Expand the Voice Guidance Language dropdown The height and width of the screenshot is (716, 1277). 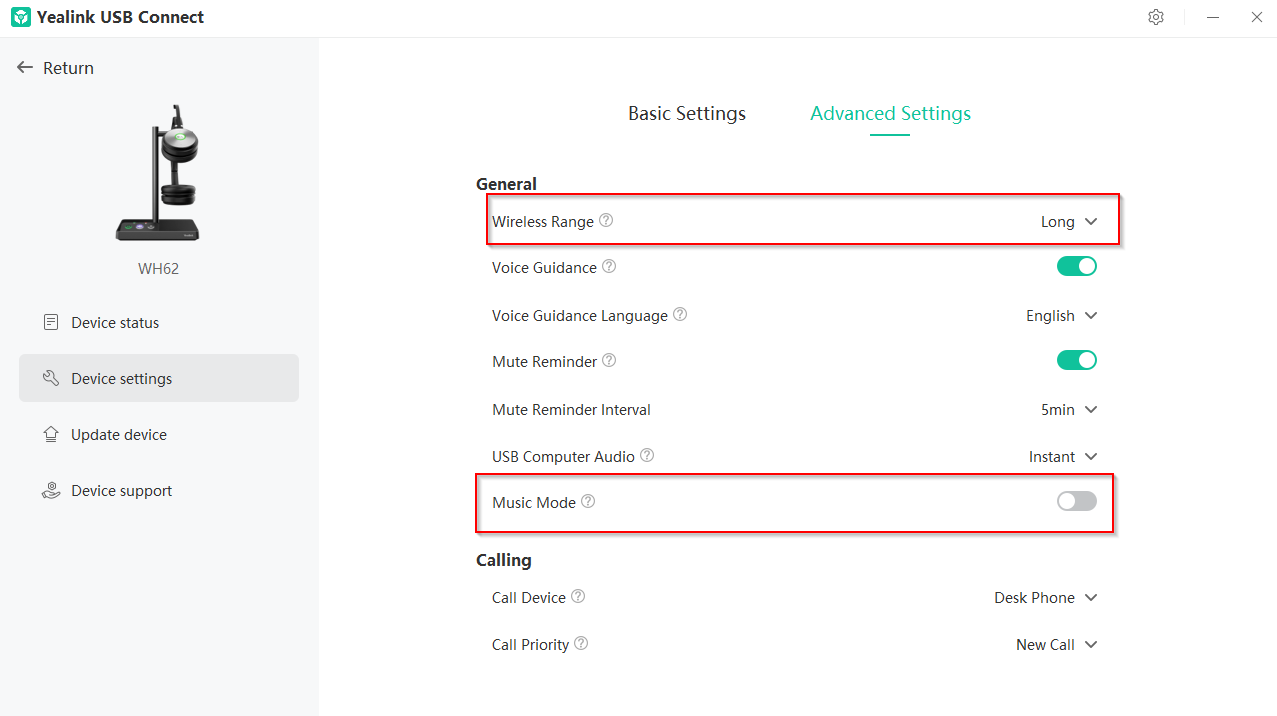pyautogui.click(x=1061, y=316)
